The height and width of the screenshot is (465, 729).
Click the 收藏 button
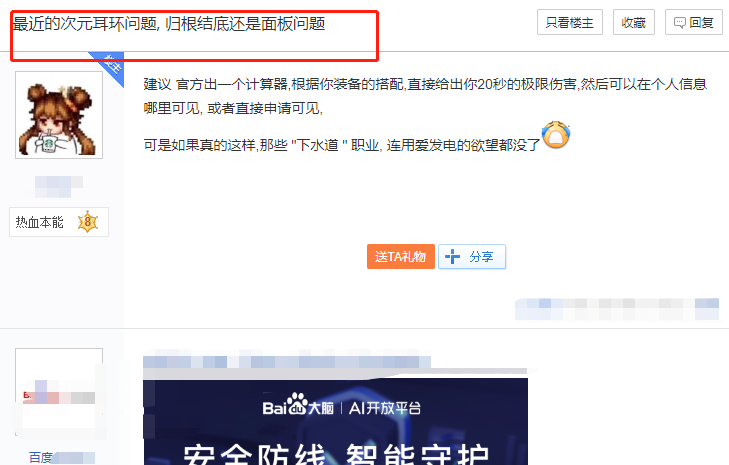(x=634, y=22)
